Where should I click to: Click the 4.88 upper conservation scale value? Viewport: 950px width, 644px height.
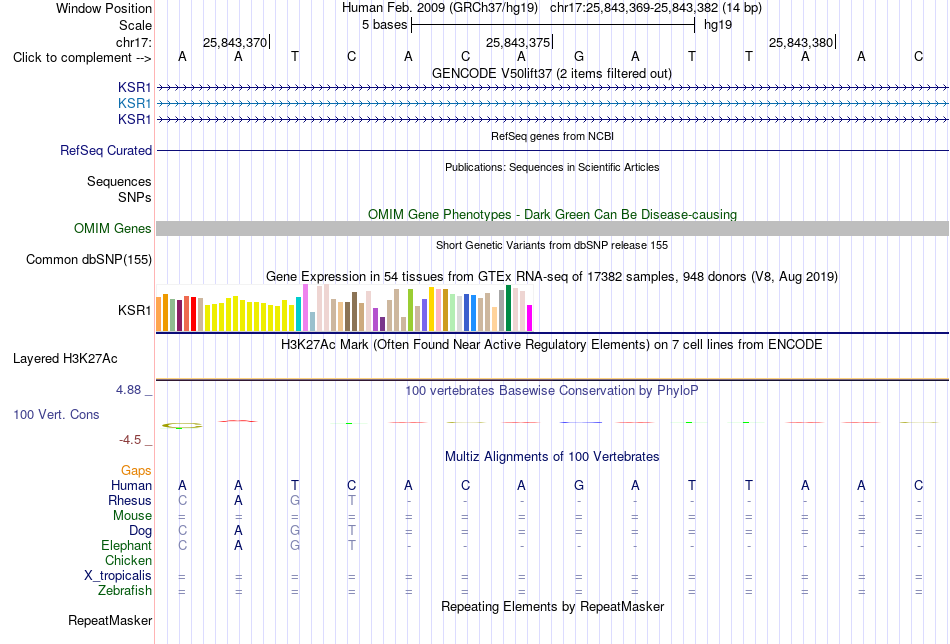pos(128,390)
